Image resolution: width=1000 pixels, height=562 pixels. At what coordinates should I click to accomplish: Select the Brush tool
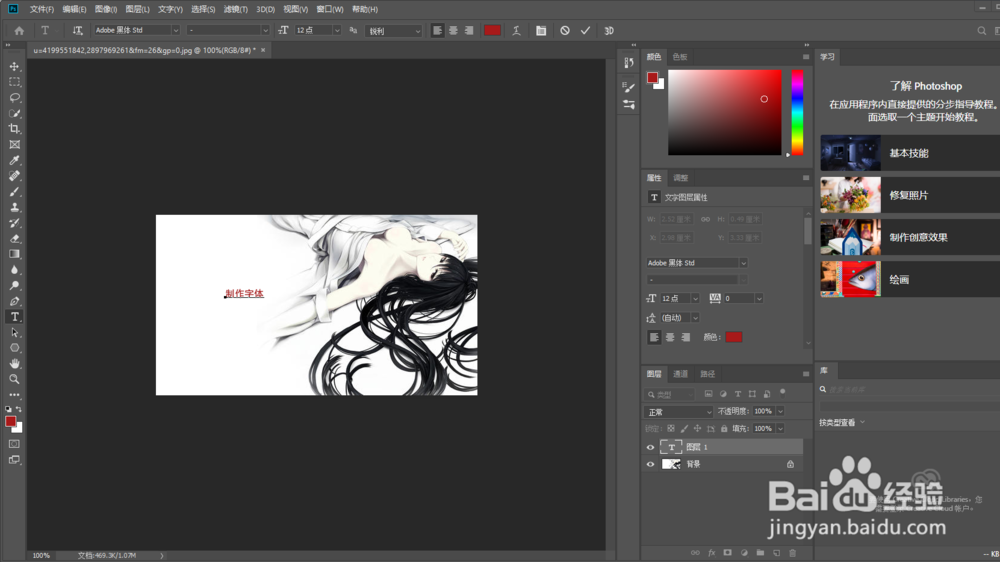[14, 191]
